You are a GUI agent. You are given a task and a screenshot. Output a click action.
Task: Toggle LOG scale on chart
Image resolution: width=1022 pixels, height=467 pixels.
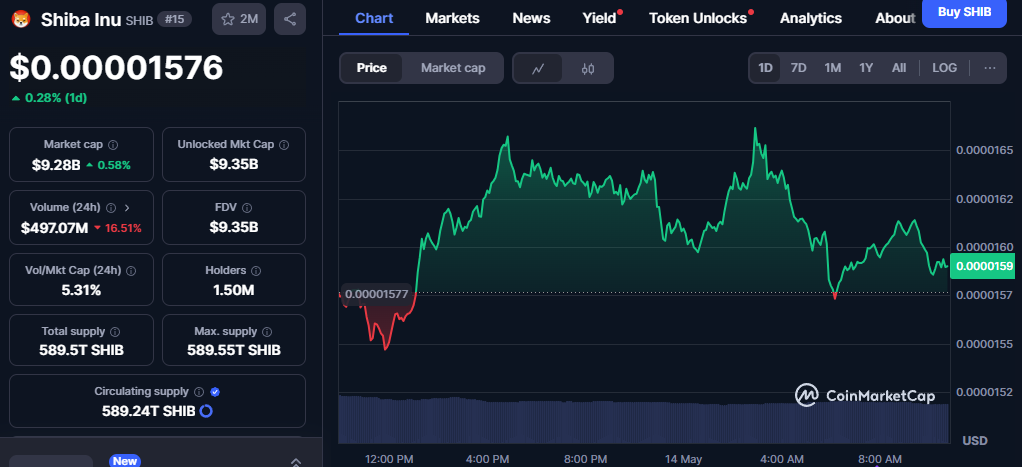(x=944, y=68)
